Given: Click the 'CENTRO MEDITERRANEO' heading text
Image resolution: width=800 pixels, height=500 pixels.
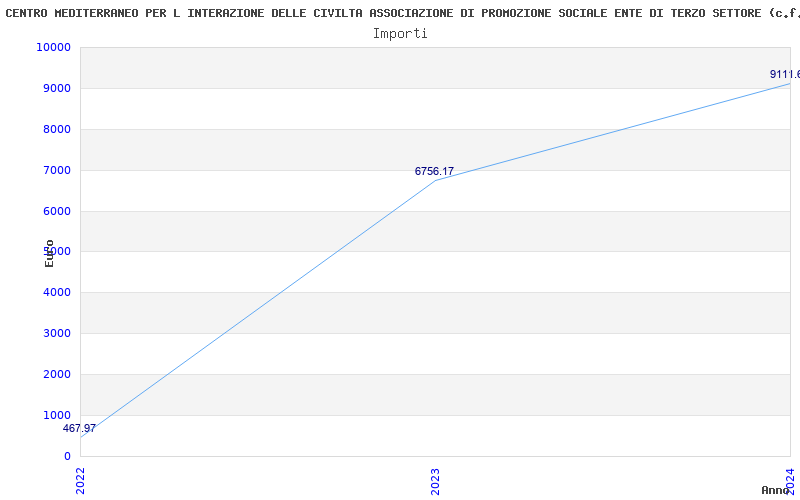Looking at the screenshot, I should [72, 13].
